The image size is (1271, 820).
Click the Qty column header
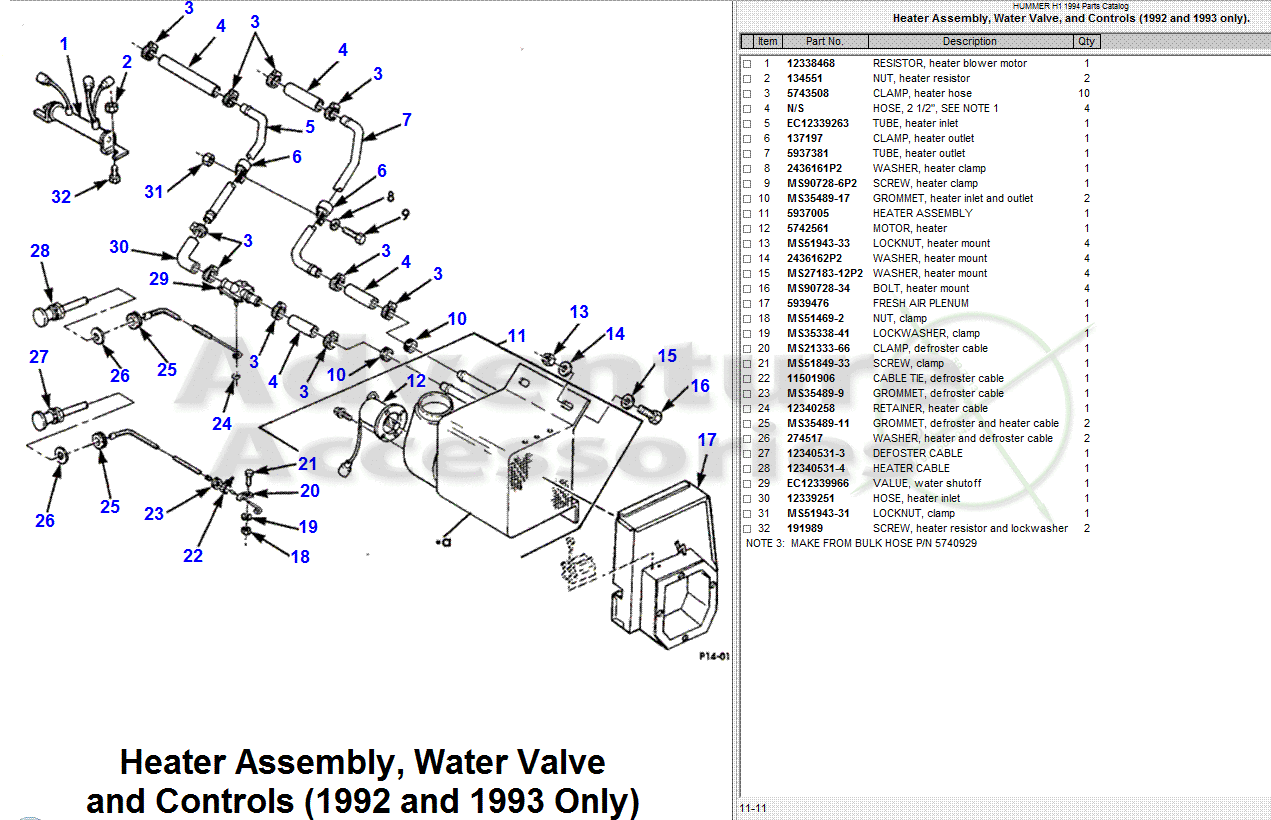(x=1086, y=41)
